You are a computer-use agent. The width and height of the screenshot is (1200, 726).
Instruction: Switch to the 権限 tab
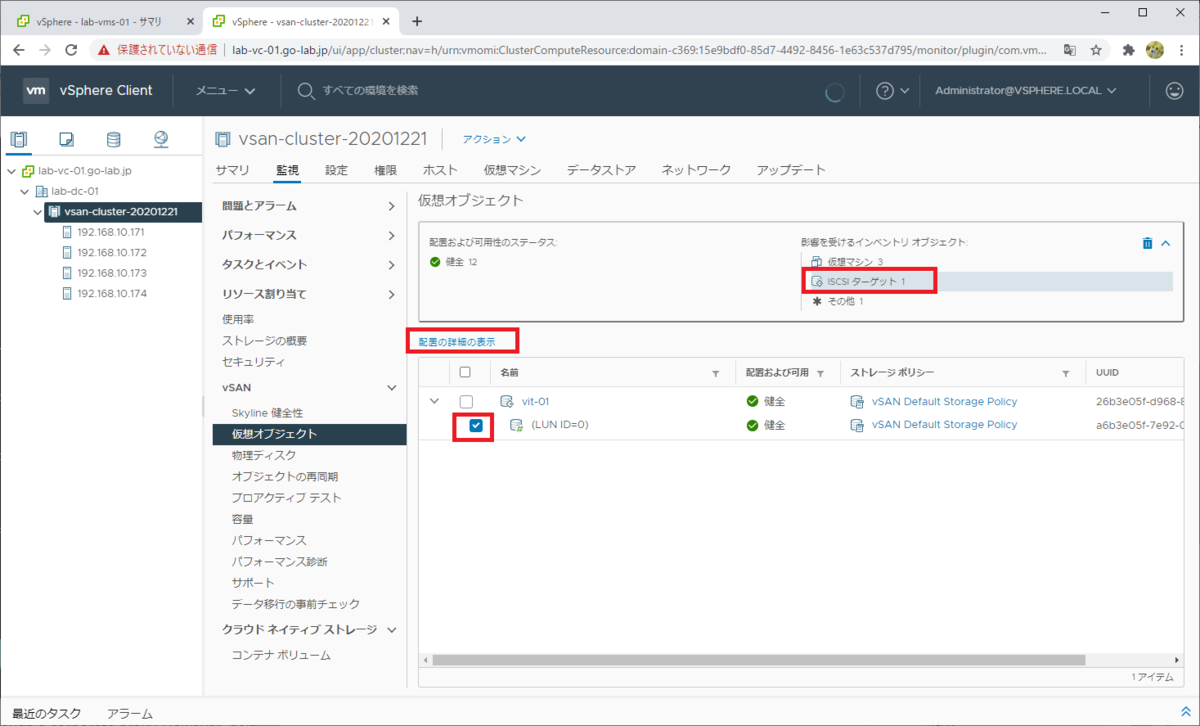385,170
